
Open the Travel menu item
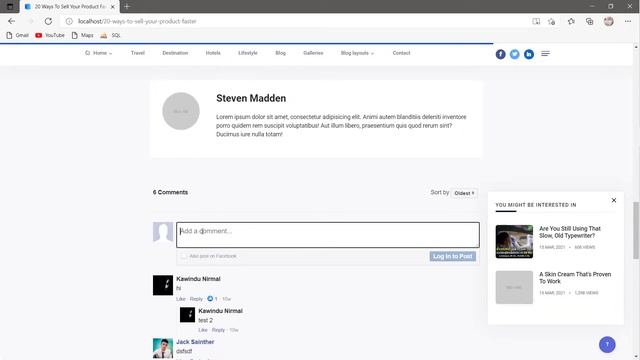[x=138, y=53]
